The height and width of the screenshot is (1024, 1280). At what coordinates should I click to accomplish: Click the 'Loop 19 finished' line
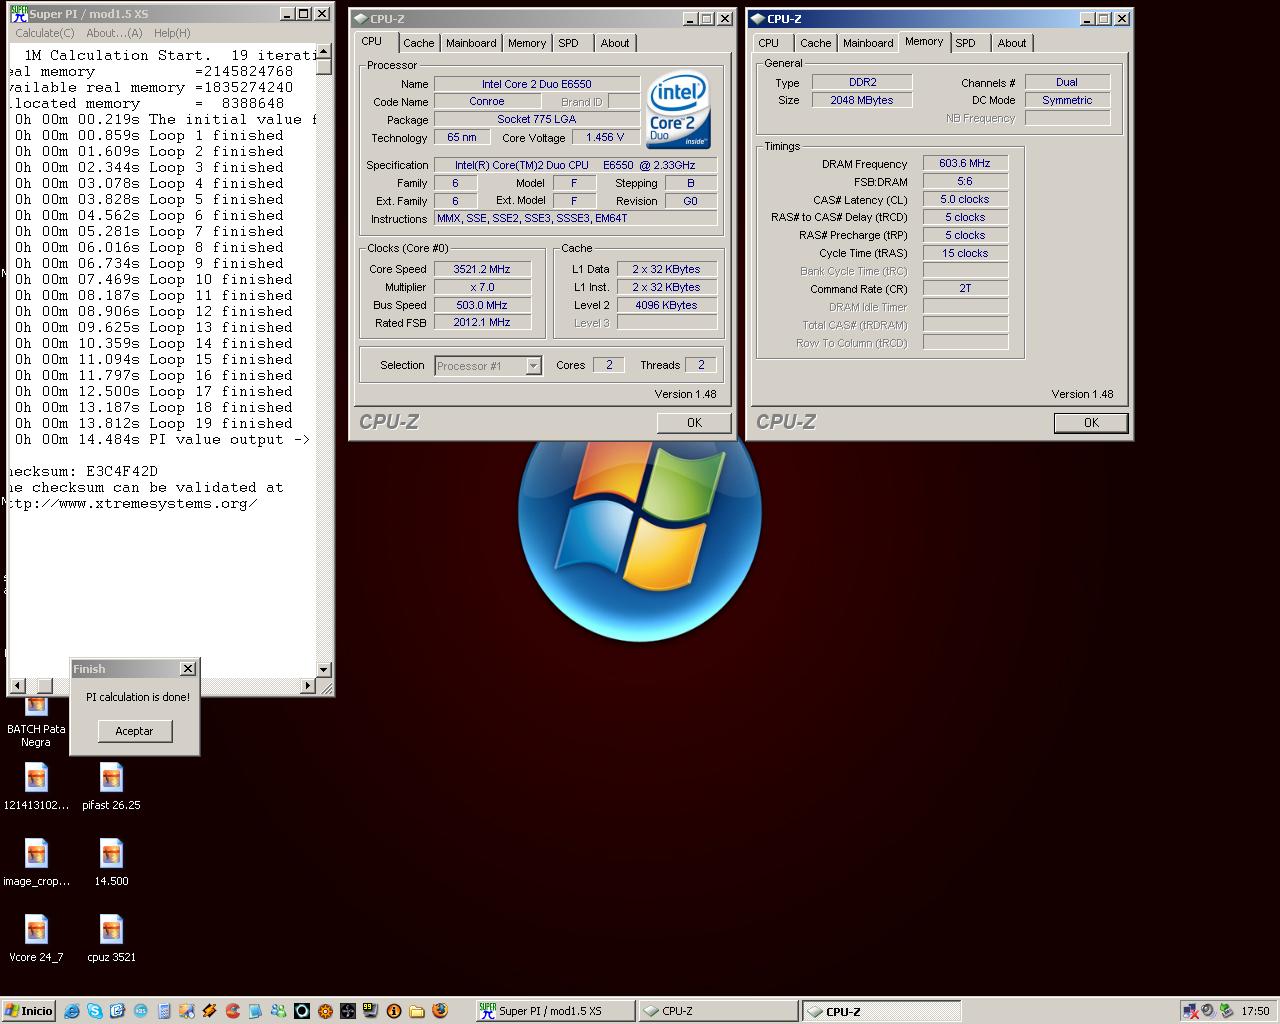tap(153, 423)
